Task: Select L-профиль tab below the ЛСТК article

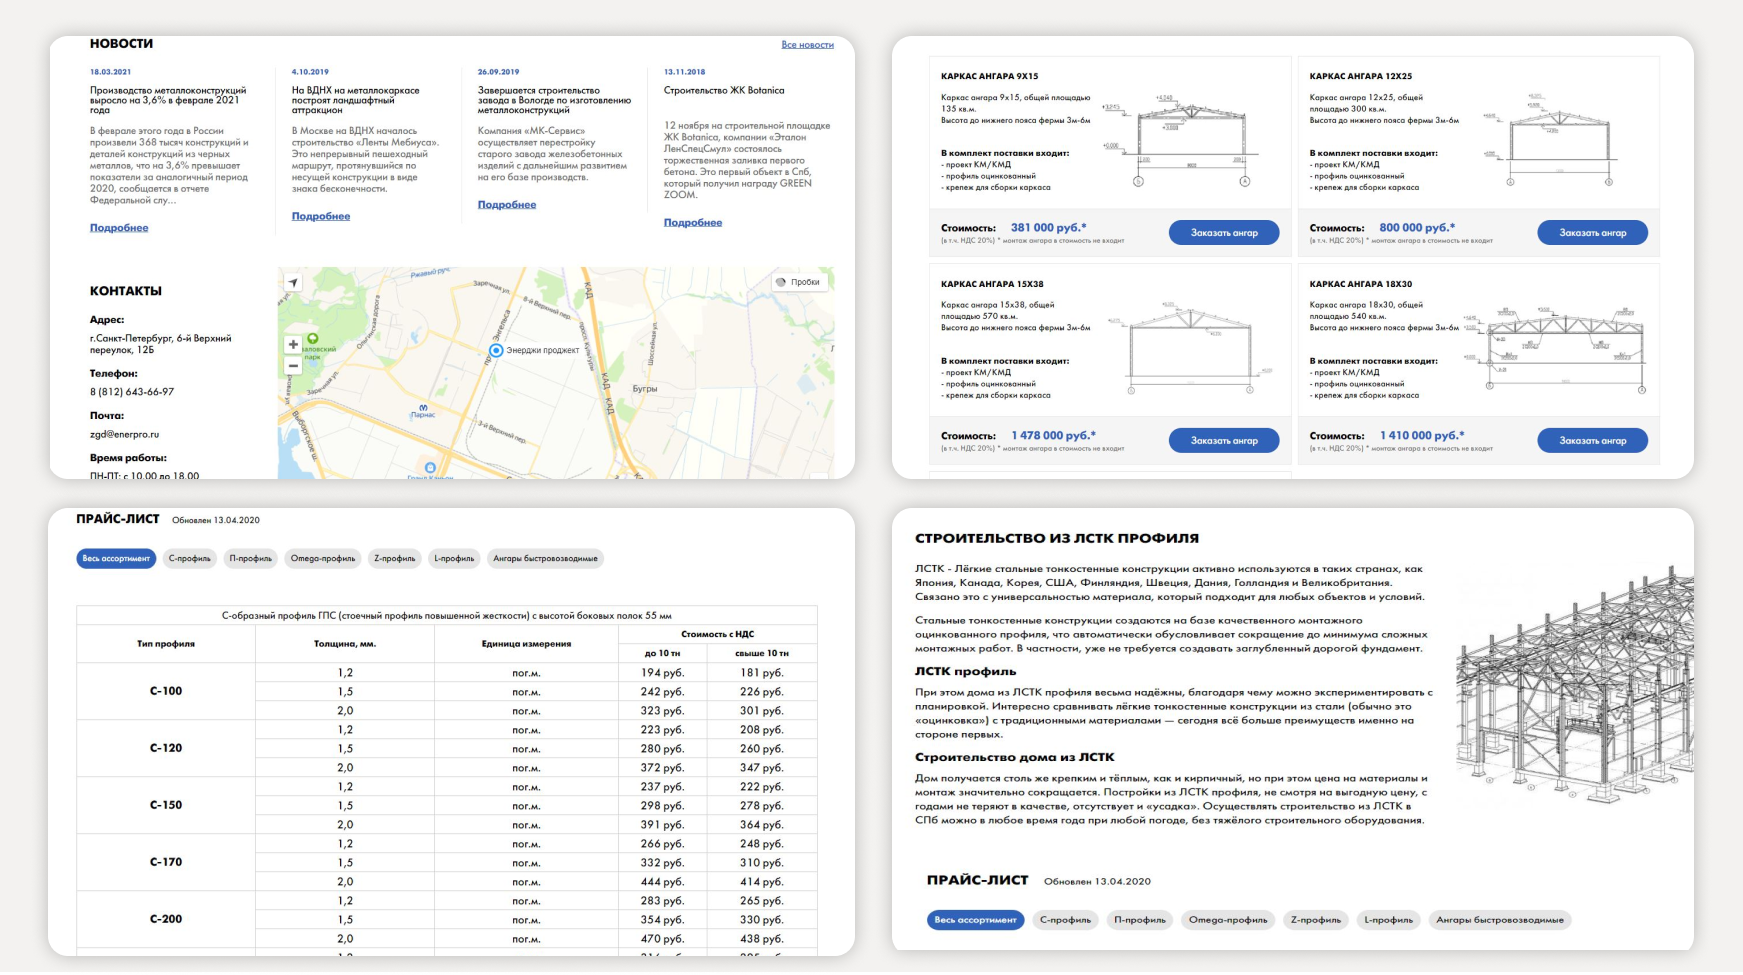Action: click(1388, 920)
